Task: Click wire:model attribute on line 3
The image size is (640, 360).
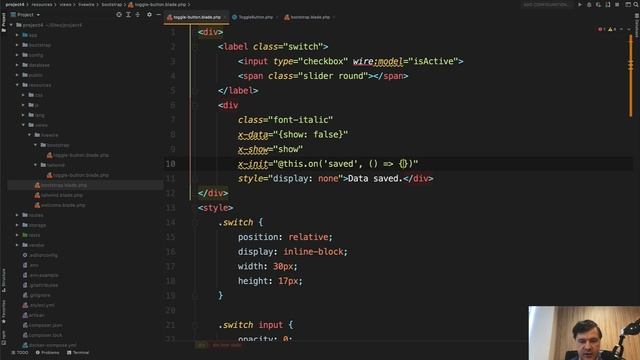Action: (378, 61)
